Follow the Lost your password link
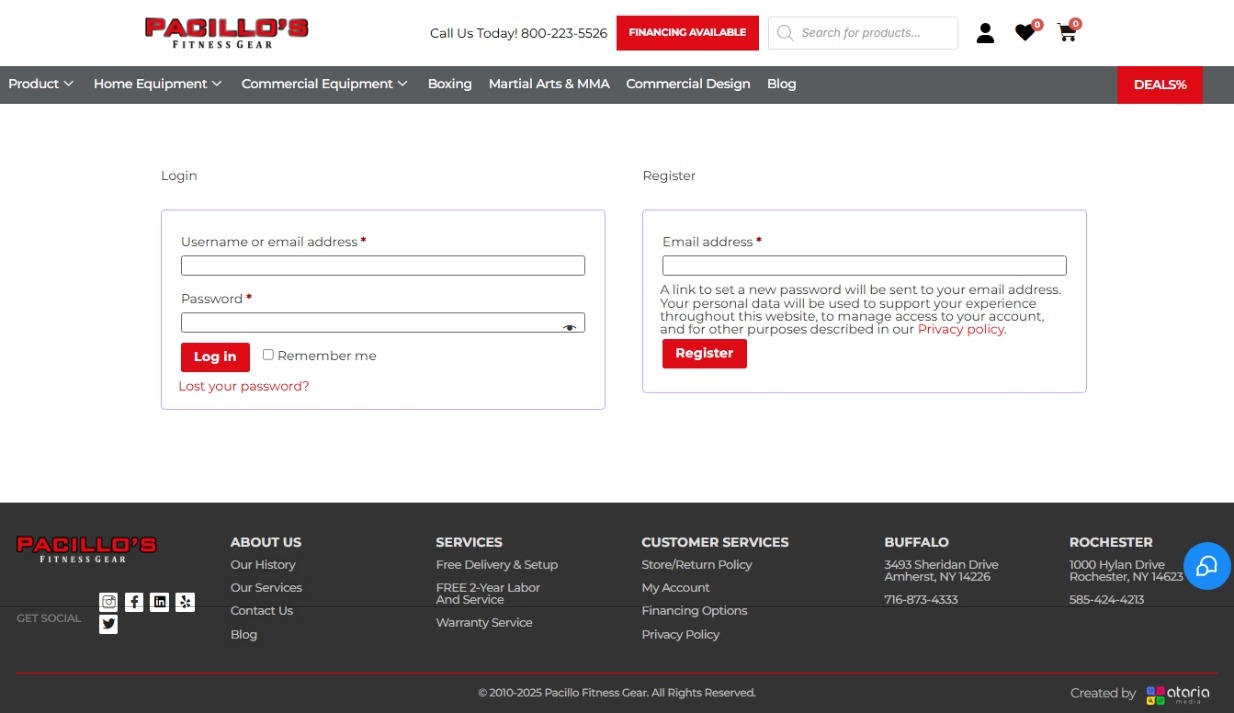The image size is (1234, 713). coord(244,386)
